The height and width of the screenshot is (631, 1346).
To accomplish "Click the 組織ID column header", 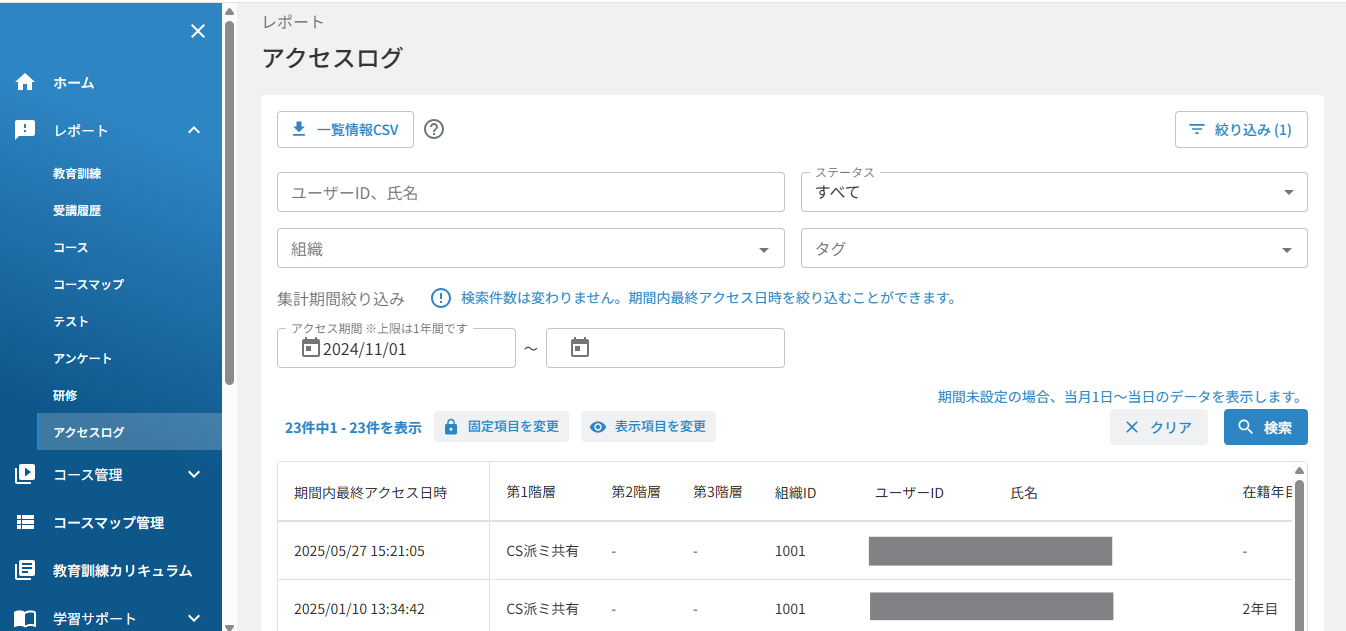I will [x=796, y=492].
